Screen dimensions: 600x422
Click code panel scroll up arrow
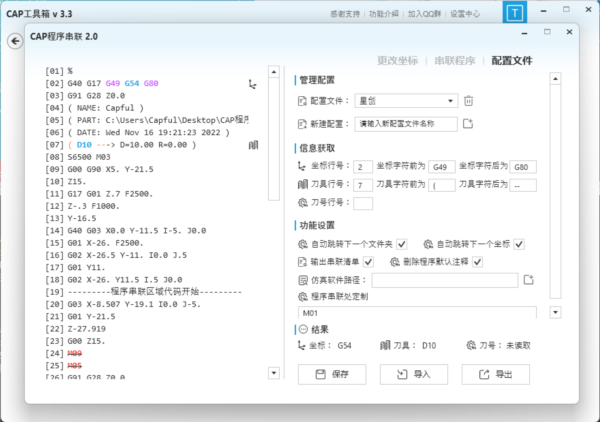click(x=274, y=72)
